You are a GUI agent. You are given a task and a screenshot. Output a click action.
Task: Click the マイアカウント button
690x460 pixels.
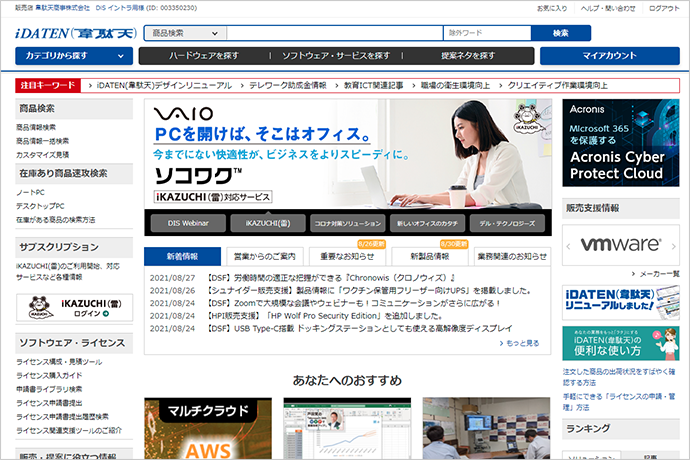[609, 56]
